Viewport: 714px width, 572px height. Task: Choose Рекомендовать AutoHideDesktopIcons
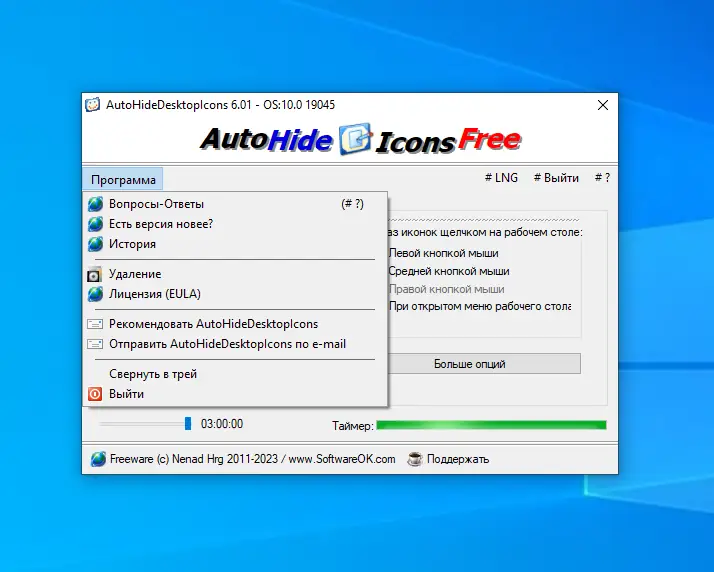pos(235,324)
